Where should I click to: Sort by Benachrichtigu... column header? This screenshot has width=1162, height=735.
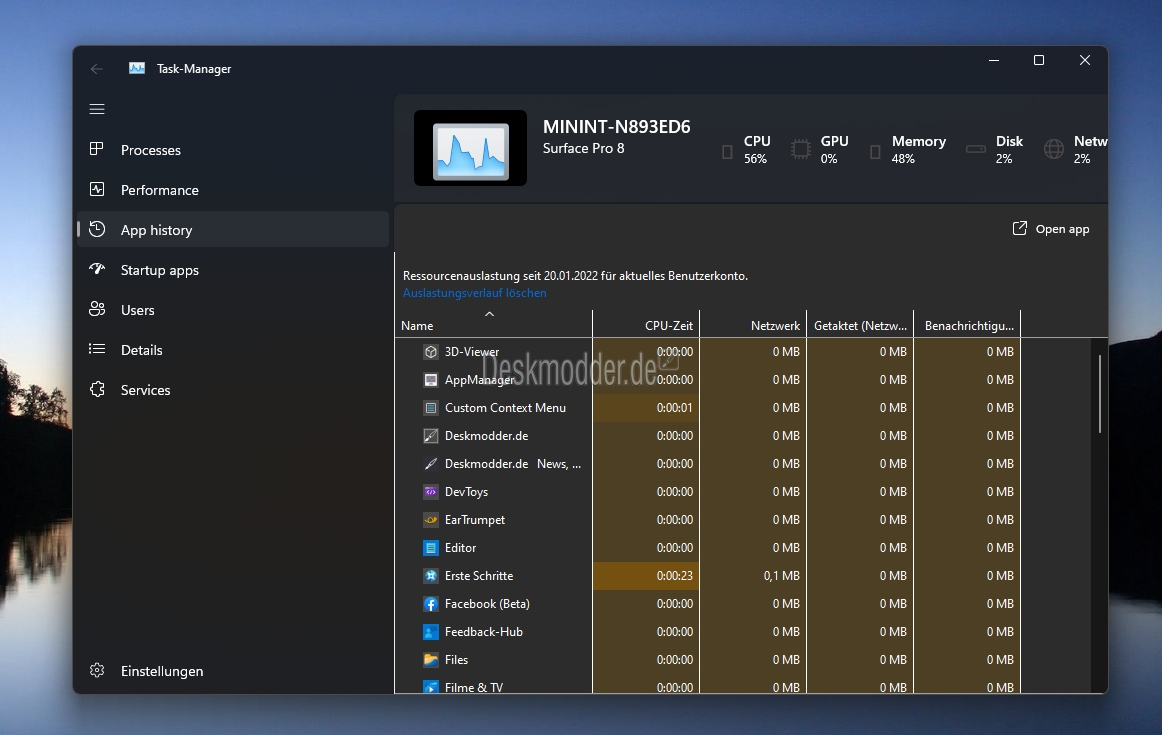pyautogui.click(x=967, y=325)
